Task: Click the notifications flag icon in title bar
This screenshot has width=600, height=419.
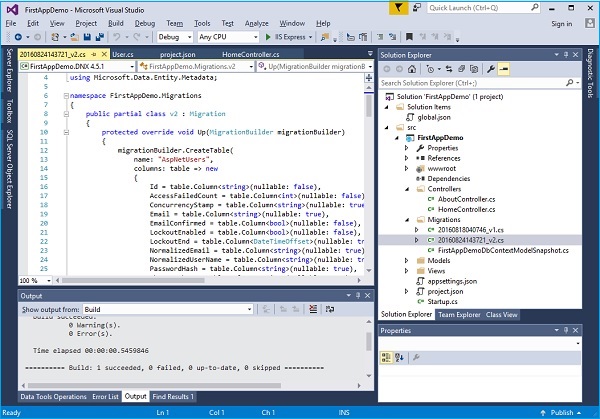Action: [x=400, y=7]
